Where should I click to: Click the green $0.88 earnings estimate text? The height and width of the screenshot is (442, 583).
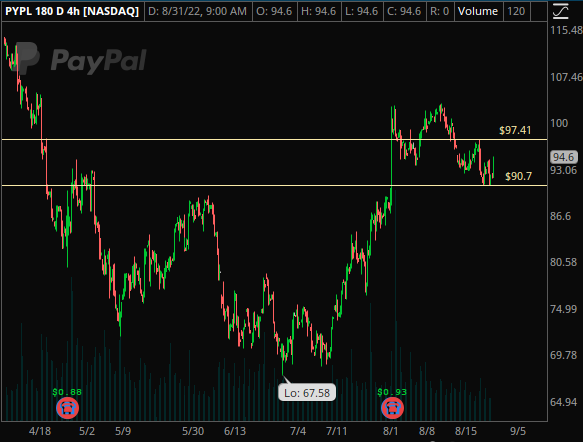point(67,392)
